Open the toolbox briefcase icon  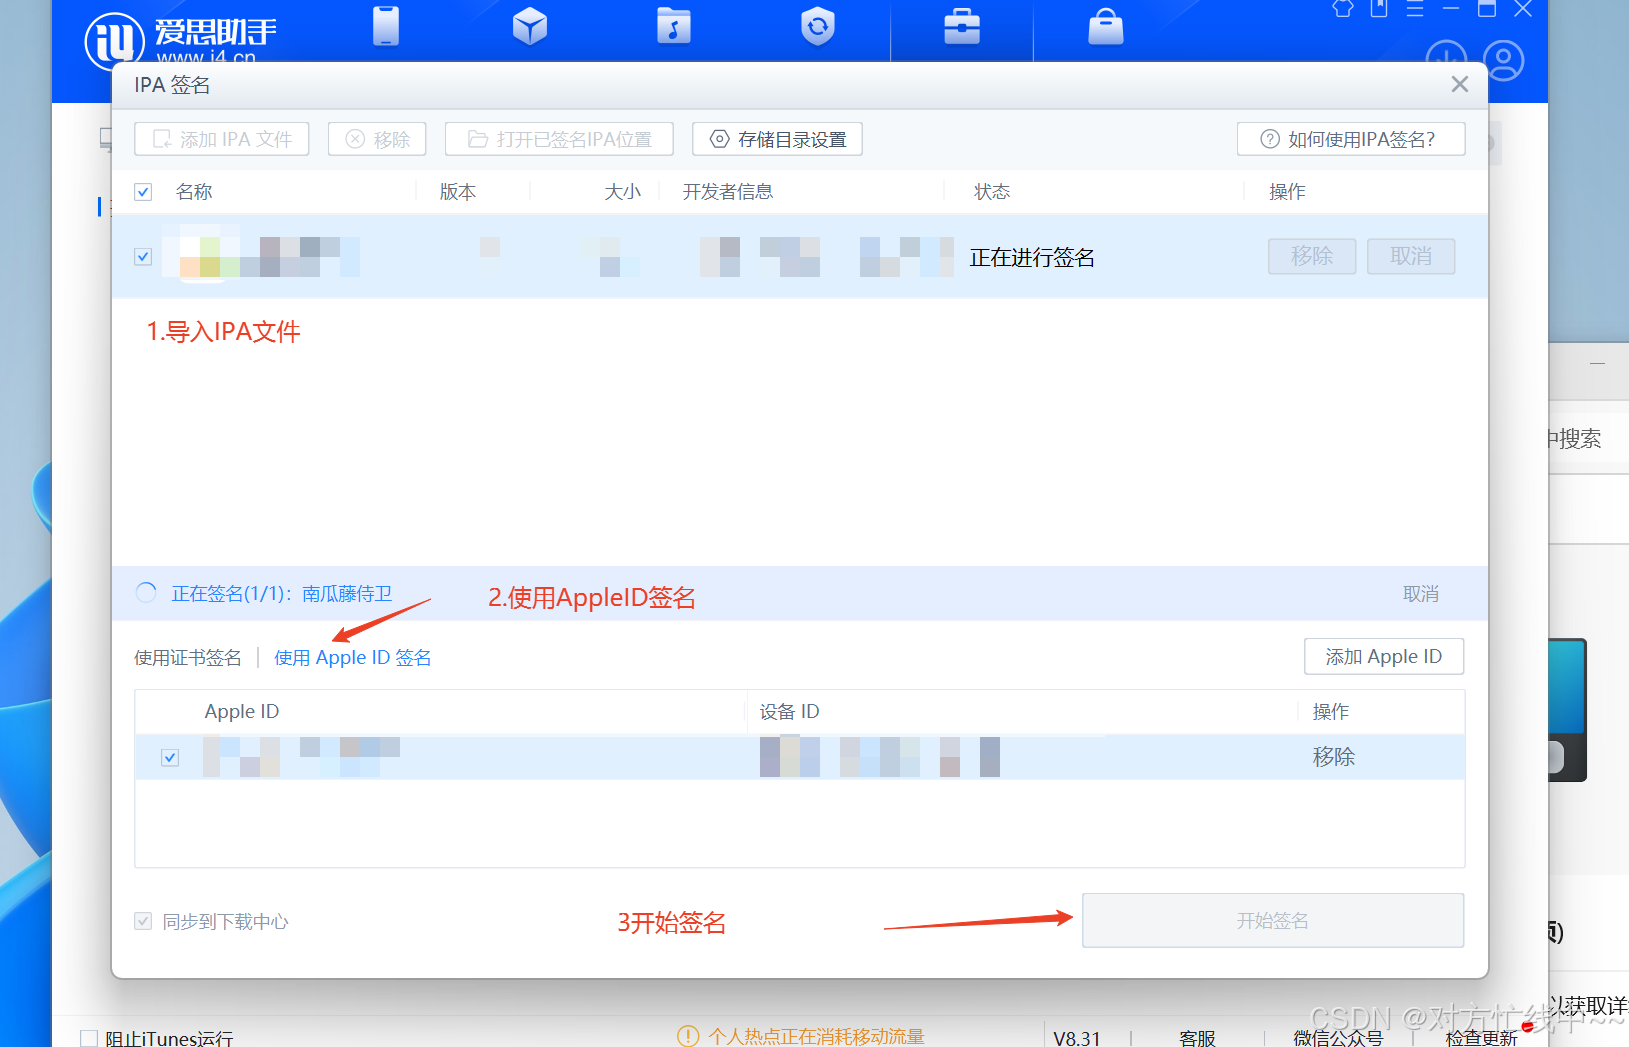pyautogui.click(x=962, y=26)
